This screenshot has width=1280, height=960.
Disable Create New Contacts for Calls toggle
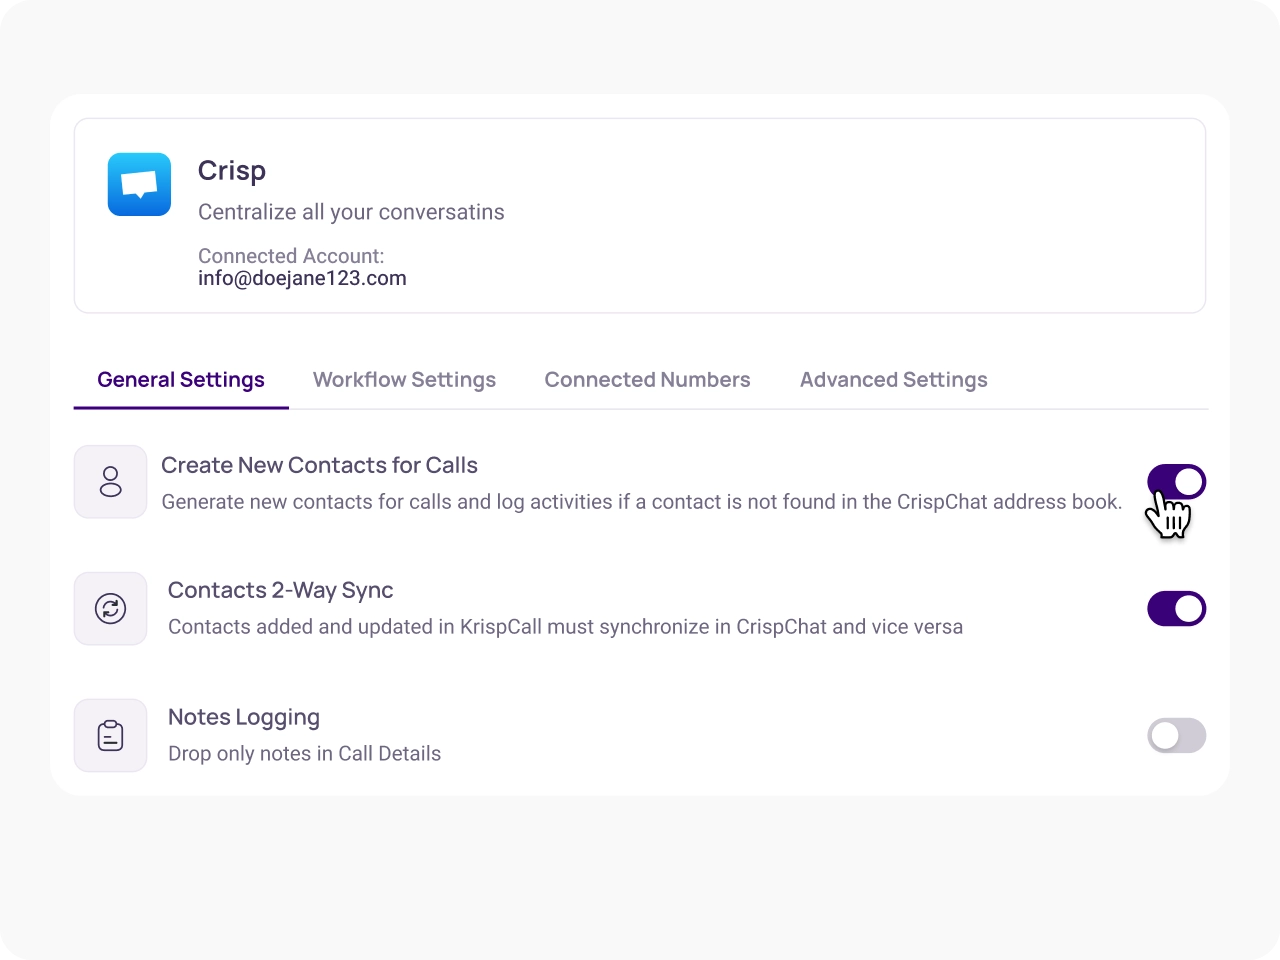(1176, 482)
